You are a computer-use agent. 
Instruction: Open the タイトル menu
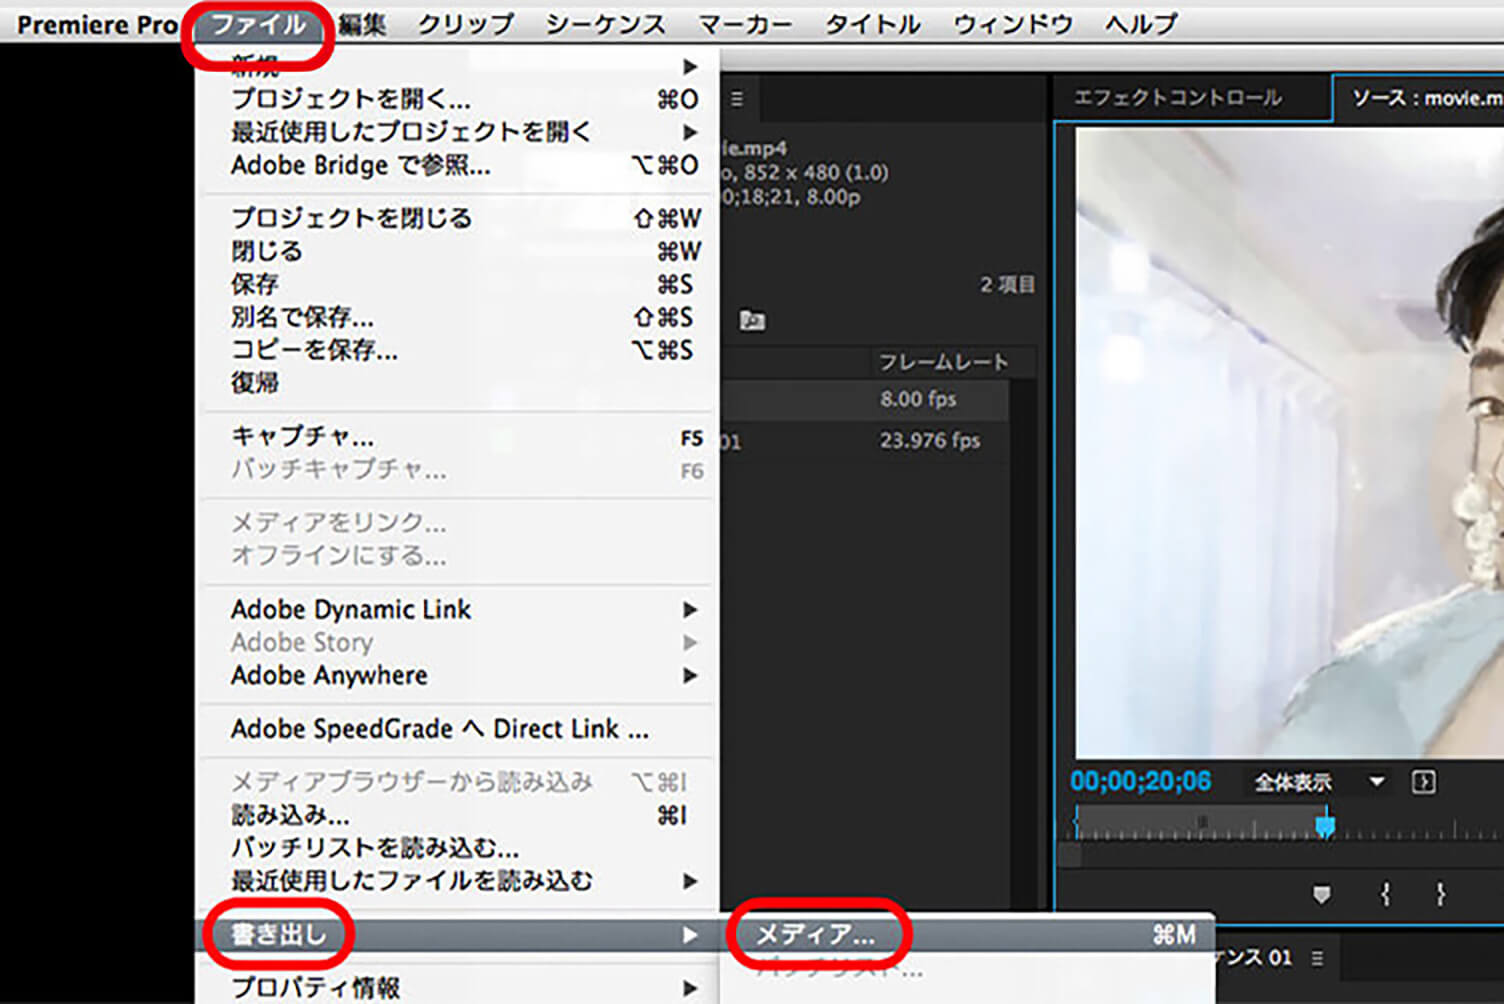(872, 24)
